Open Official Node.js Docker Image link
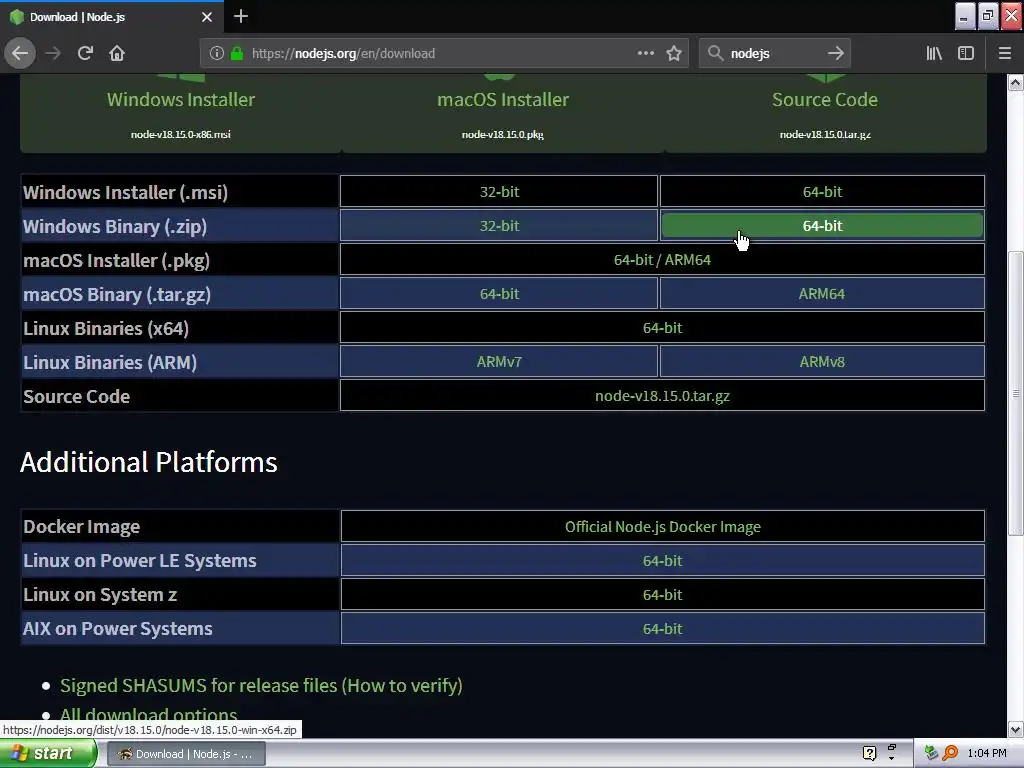 tap(663, 526)
